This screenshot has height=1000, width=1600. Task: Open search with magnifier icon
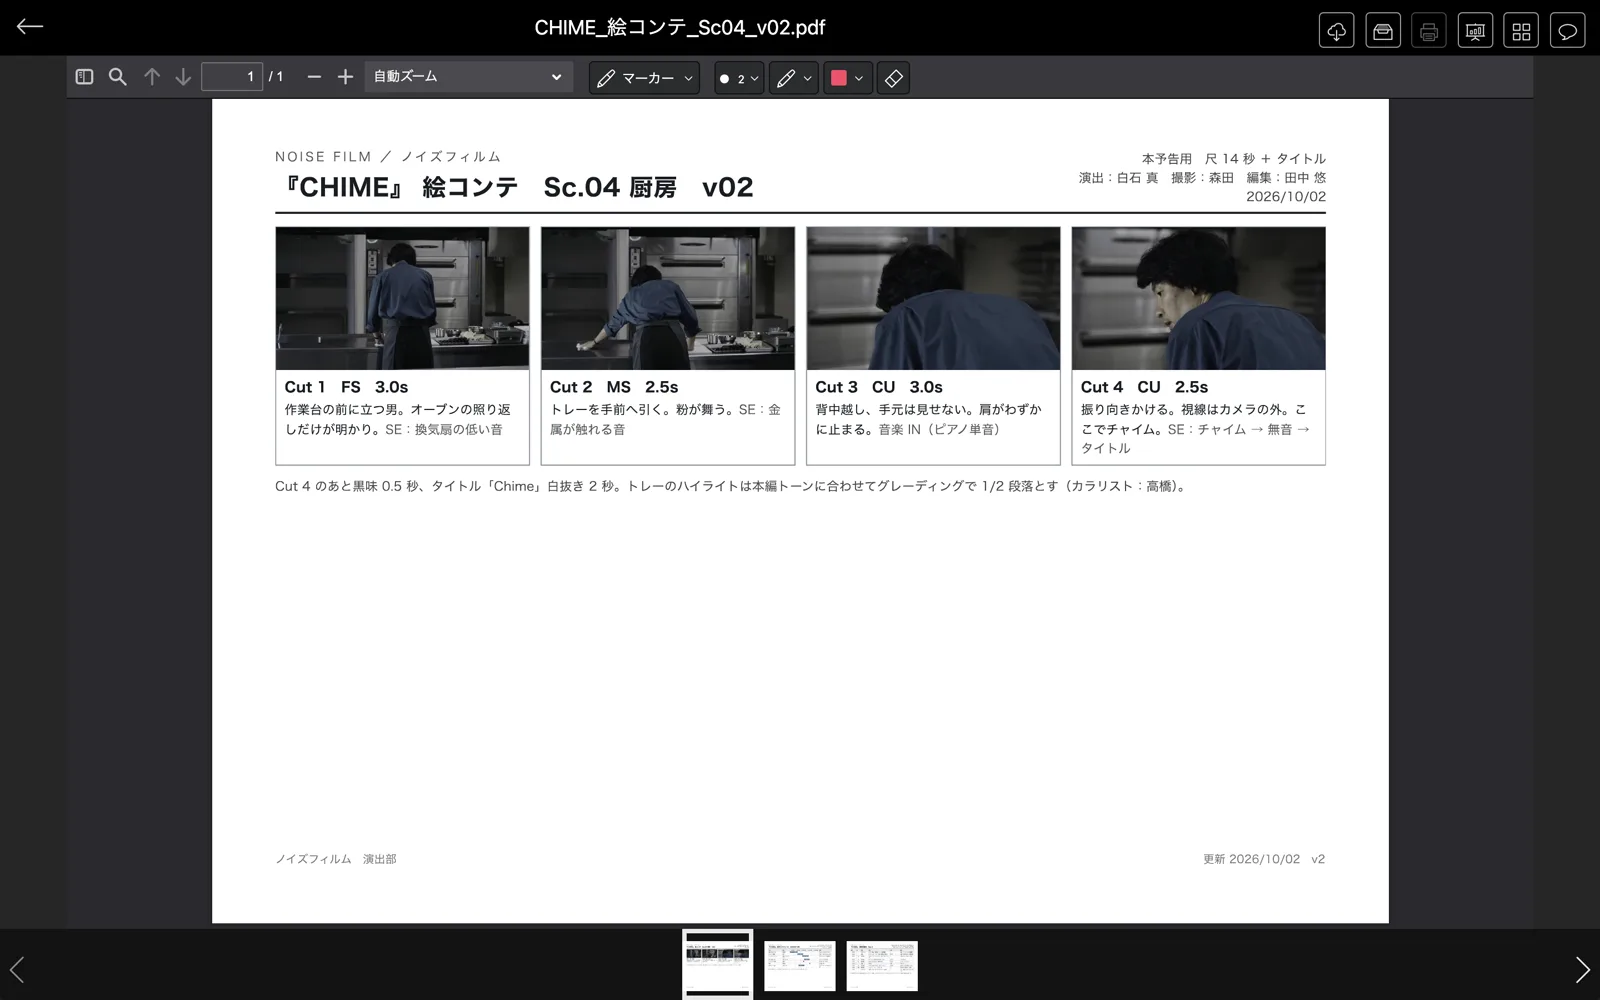coord(118,77)
